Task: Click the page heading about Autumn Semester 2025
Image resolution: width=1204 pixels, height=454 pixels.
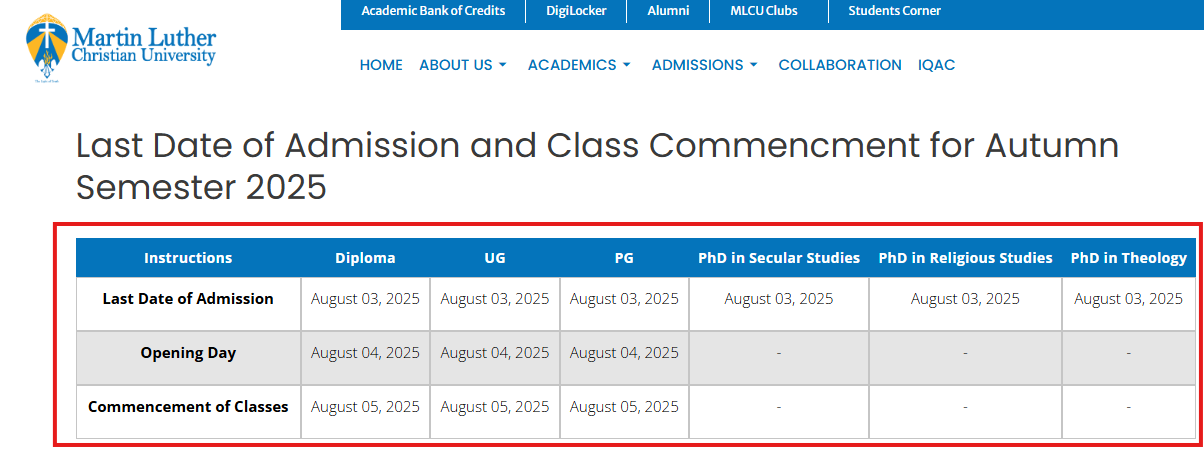Action: point(597,166)
